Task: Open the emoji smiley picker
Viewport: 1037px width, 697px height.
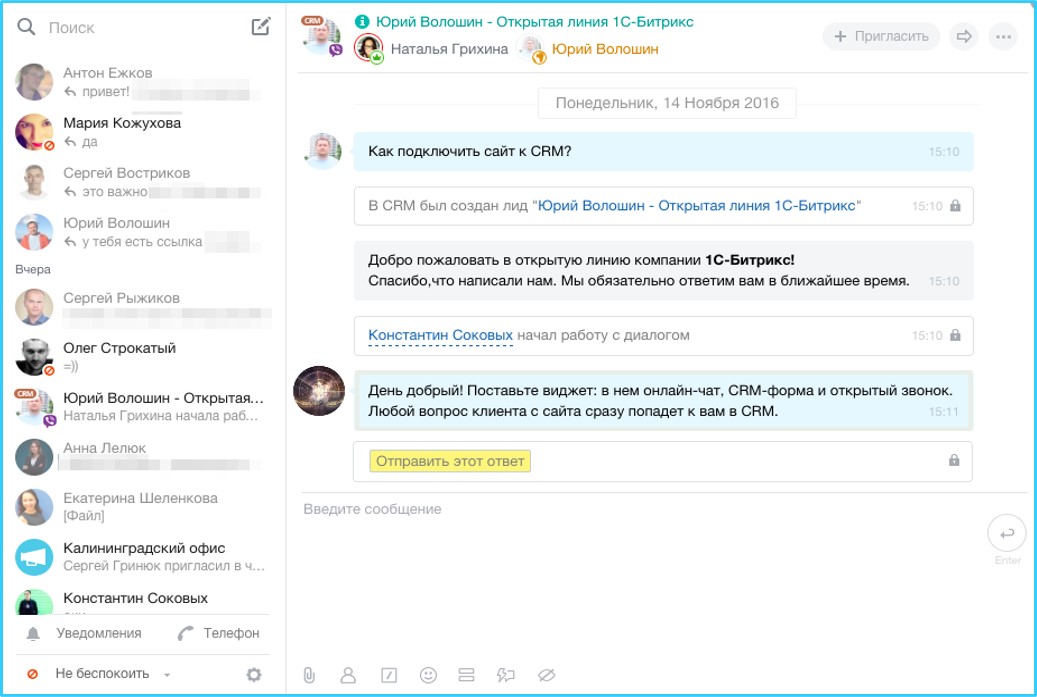Action: [x=429, y=675]
